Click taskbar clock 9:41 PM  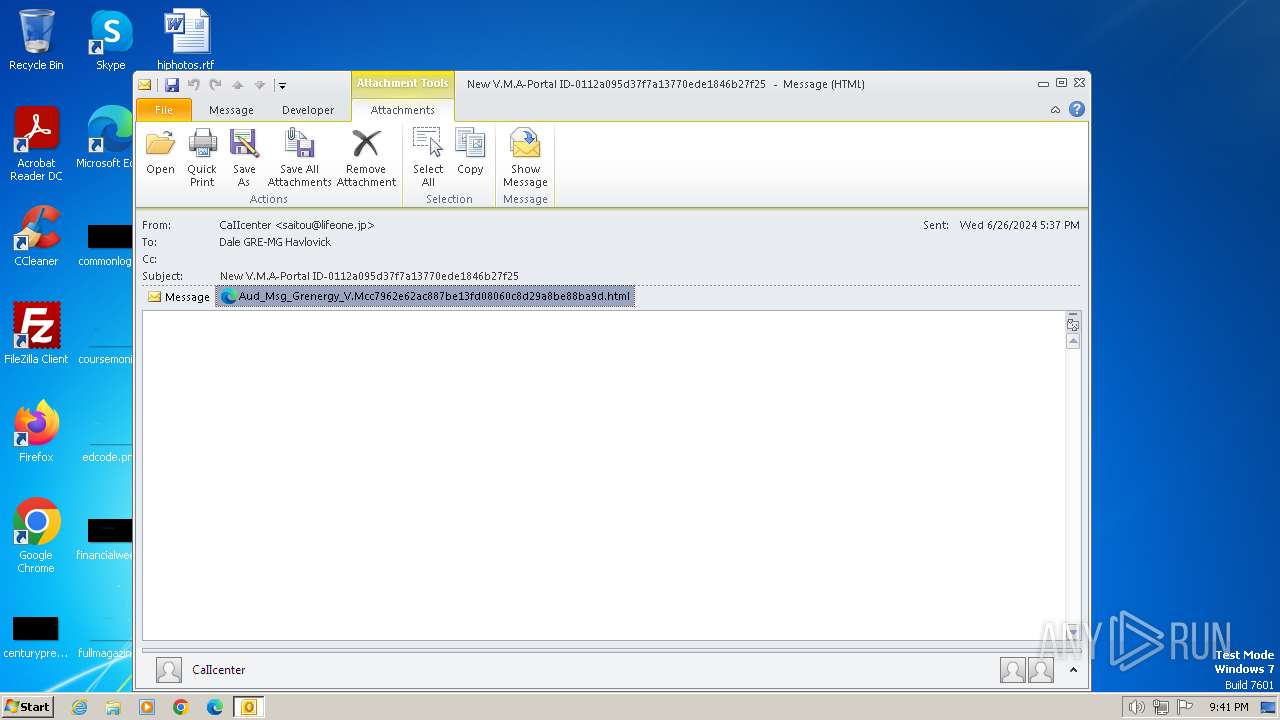point(1228,707)
